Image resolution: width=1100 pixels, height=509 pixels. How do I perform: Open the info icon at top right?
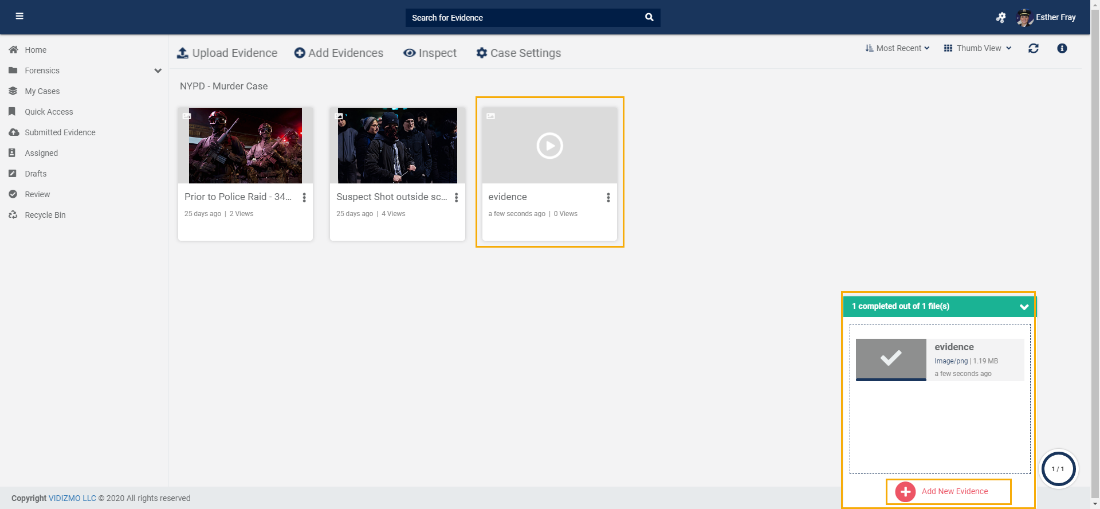click(x=1062, y=48)
